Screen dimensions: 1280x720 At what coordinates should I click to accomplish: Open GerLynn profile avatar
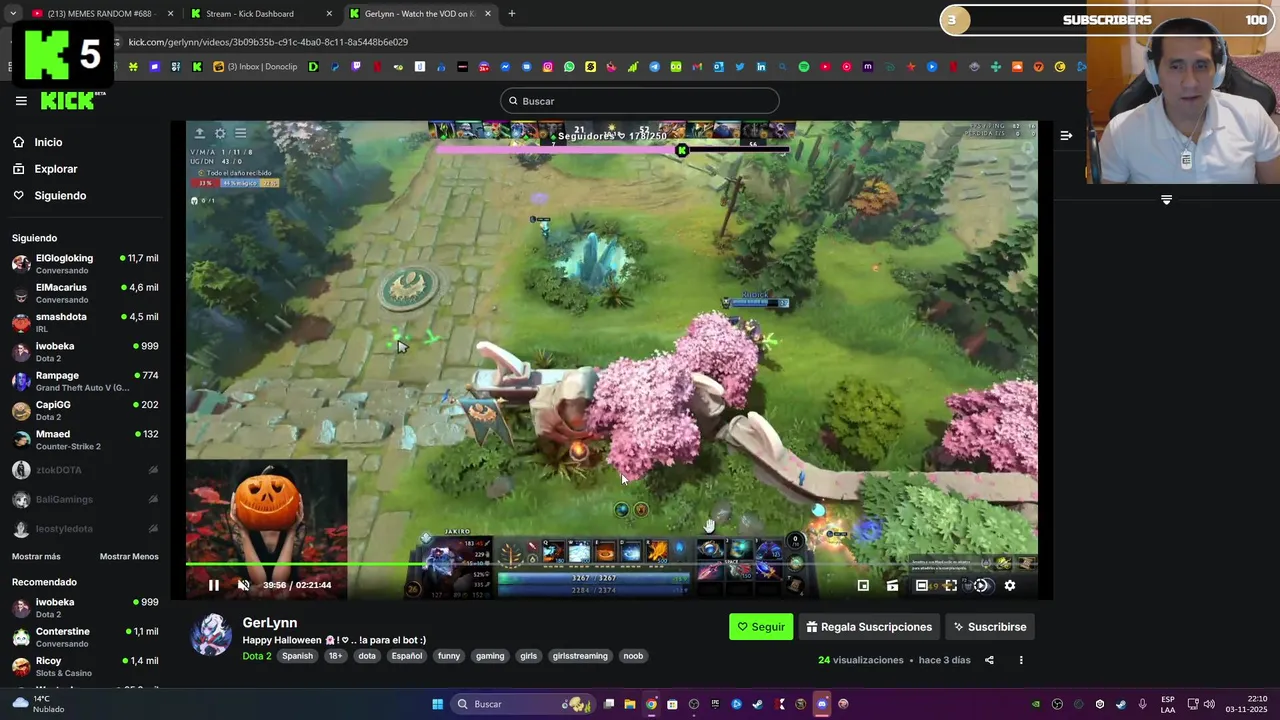point(211,636)
